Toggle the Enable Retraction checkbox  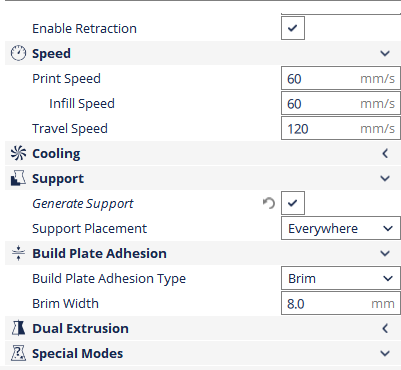293,28
